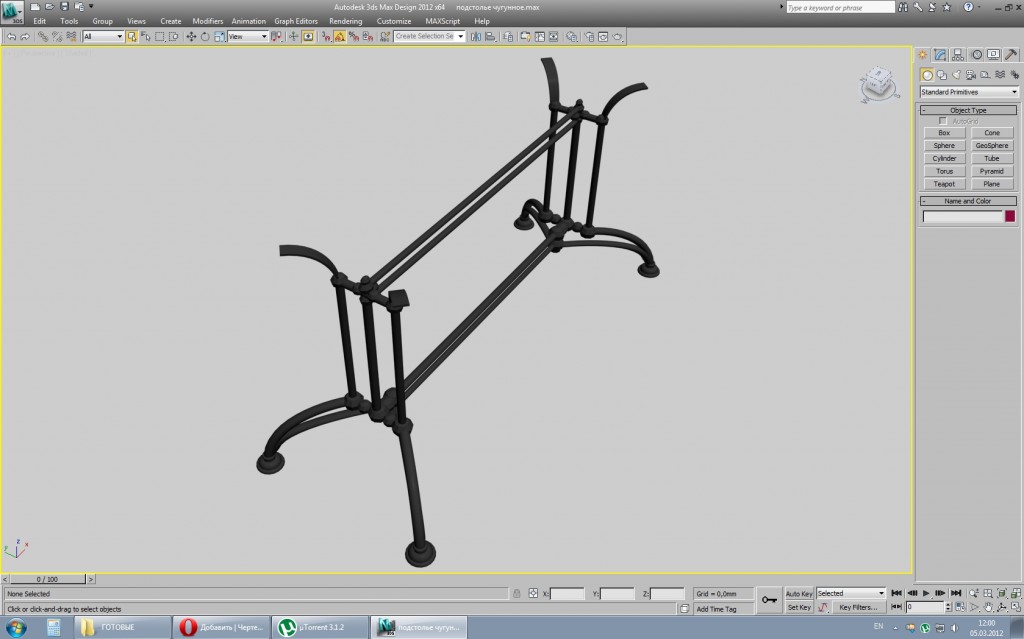This screenshot has height=639, width=1024.
Task: Toggle the selection lock padlock
Action: point(517,593)
